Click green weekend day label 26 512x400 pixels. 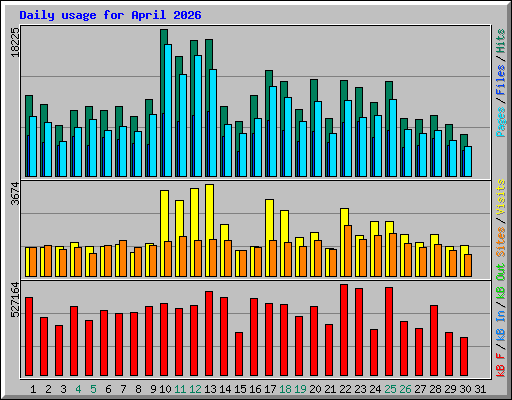coord(405,389)
